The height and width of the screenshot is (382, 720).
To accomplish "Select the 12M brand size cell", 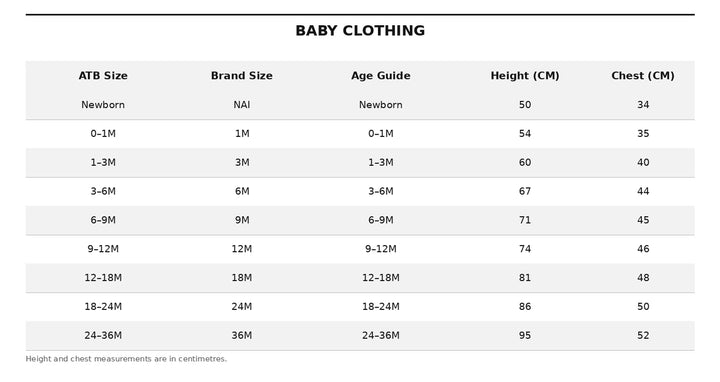I will (242, 249).
